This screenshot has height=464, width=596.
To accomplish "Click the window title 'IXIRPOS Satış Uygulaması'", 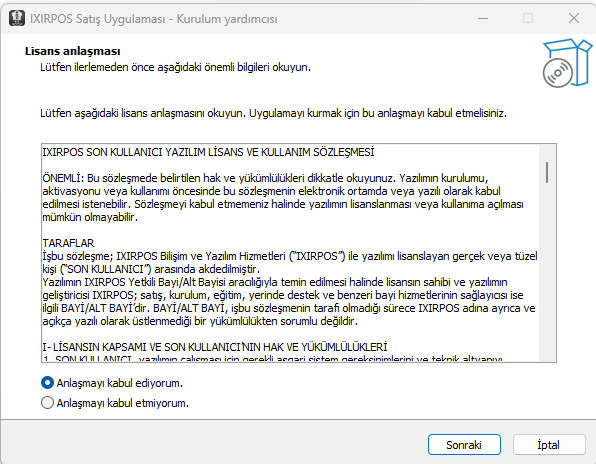I will (98, 19).
